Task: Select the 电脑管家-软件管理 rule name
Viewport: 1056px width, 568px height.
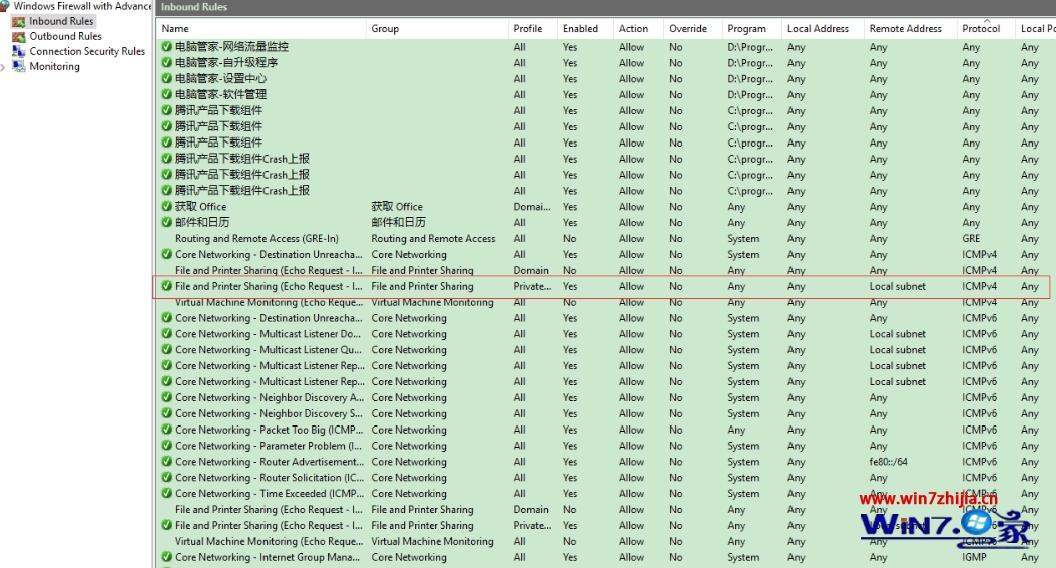Action: point(221,94)
